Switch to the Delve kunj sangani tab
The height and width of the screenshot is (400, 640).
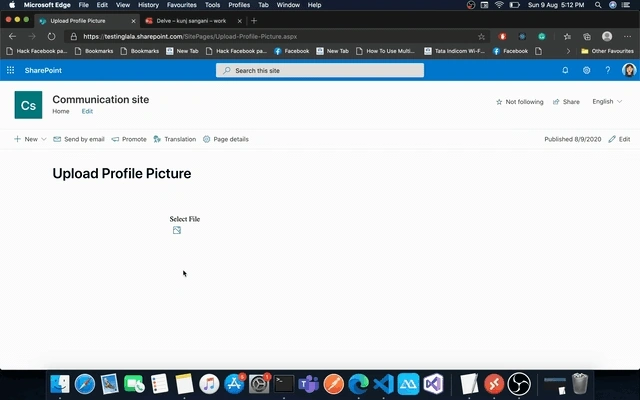click(x=193, y=21)
